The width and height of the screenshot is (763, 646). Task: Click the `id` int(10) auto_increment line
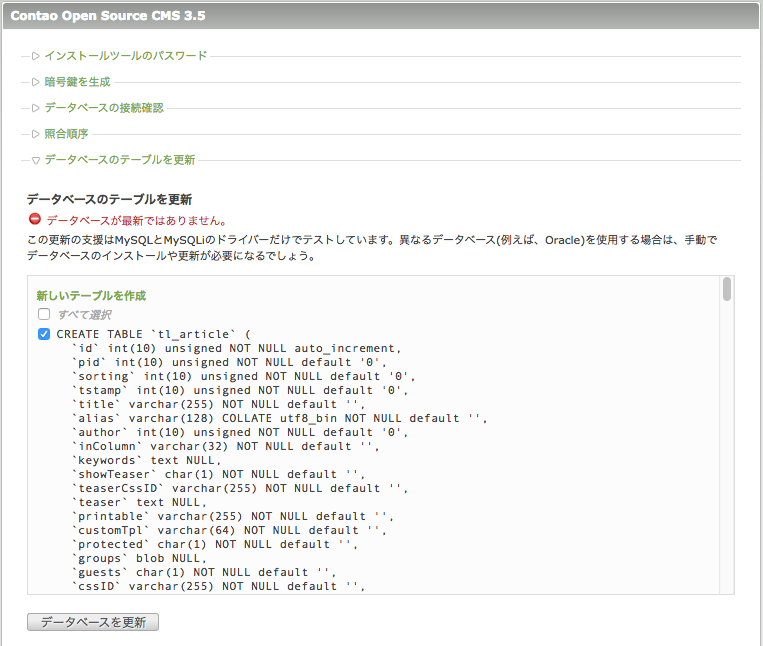coord(236,348)
